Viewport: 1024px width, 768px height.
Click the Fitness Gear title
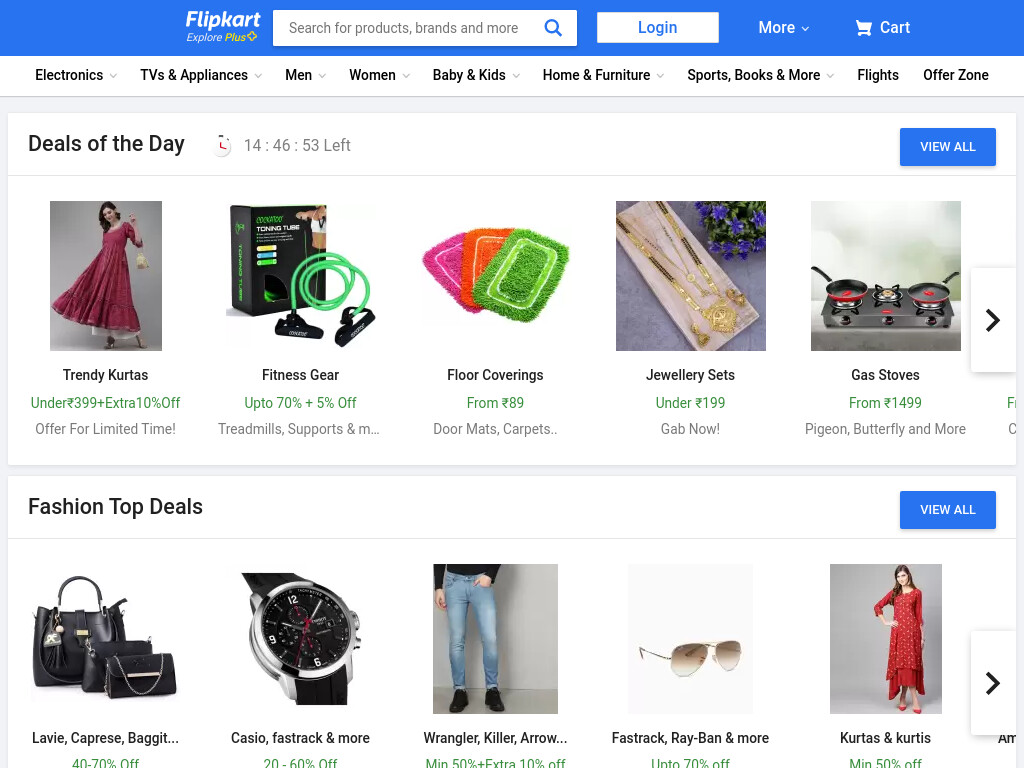pos(300,375)
